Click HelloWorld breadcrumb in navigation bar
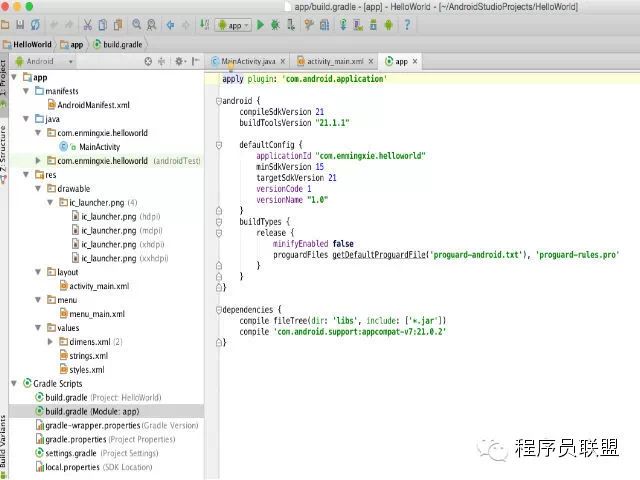Viewport: 640px width, 480px height. click(28, 44)
